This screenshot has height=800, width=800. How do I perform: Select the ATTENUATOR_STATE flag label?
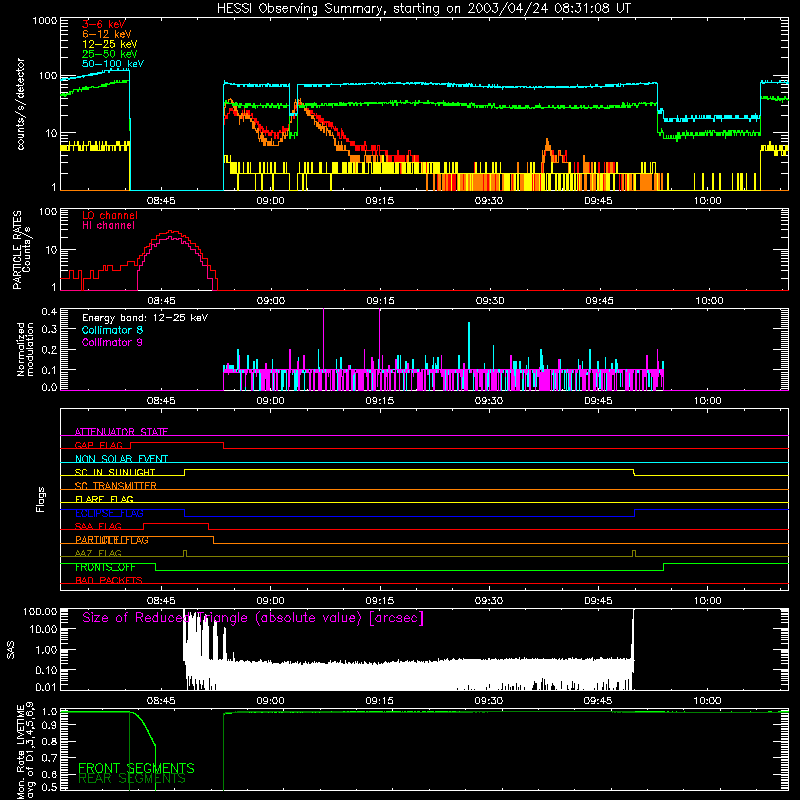[121, 432]
